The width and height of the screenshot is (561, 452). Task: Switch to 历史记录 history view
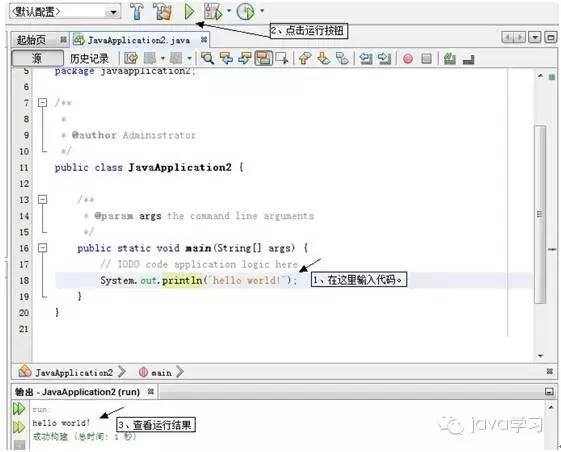[89, 58]
